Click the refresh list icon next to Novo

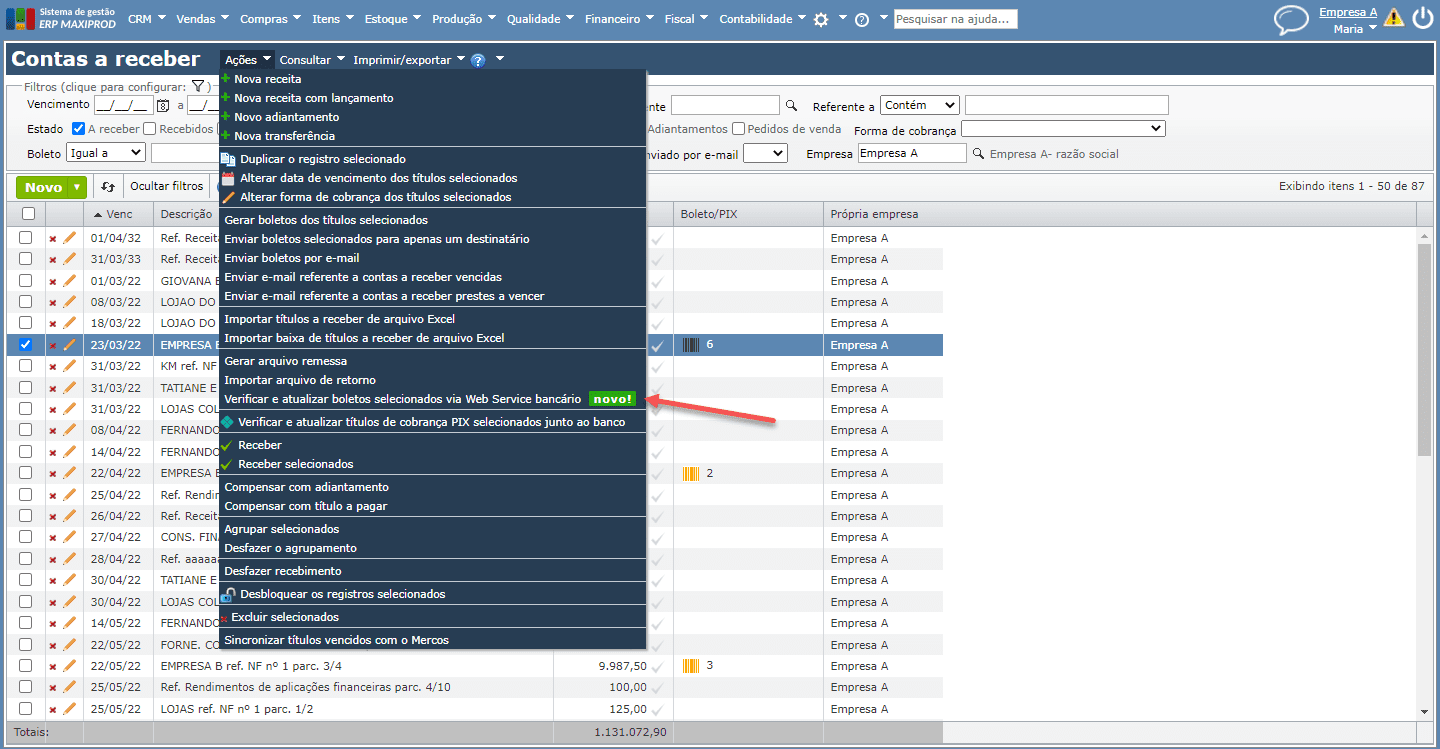click(108, 187)
